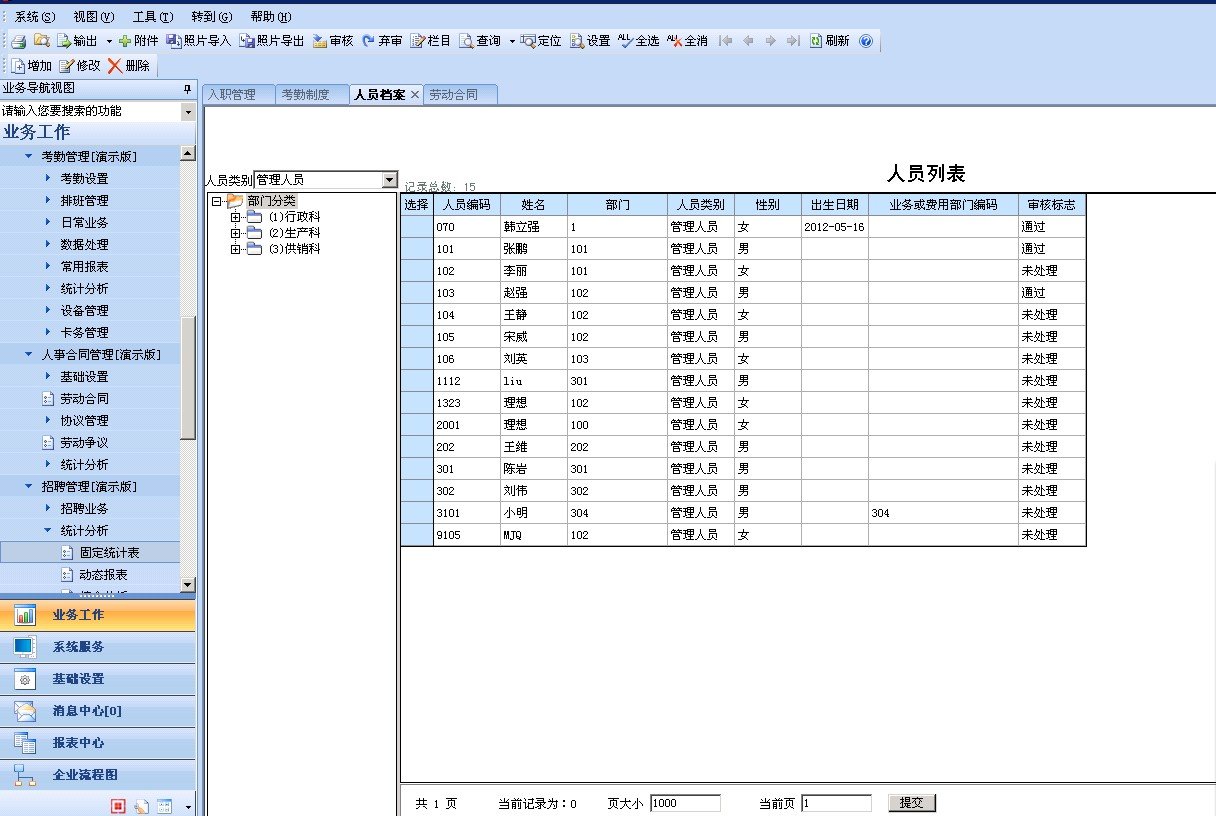The width and height of the screenshot is (1216, 816).
Task: Select the row checkbox for 宋威
Action: [417, 337]
